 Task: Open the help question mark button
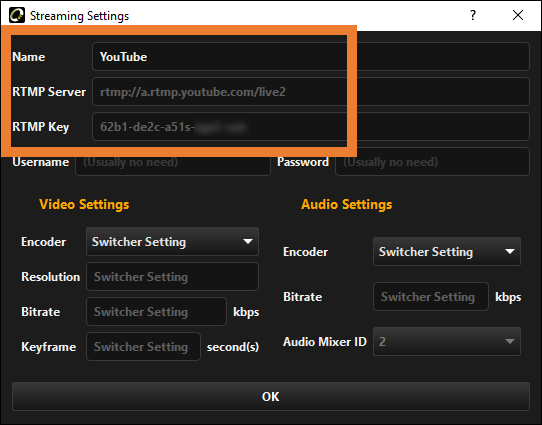[473, 15]
